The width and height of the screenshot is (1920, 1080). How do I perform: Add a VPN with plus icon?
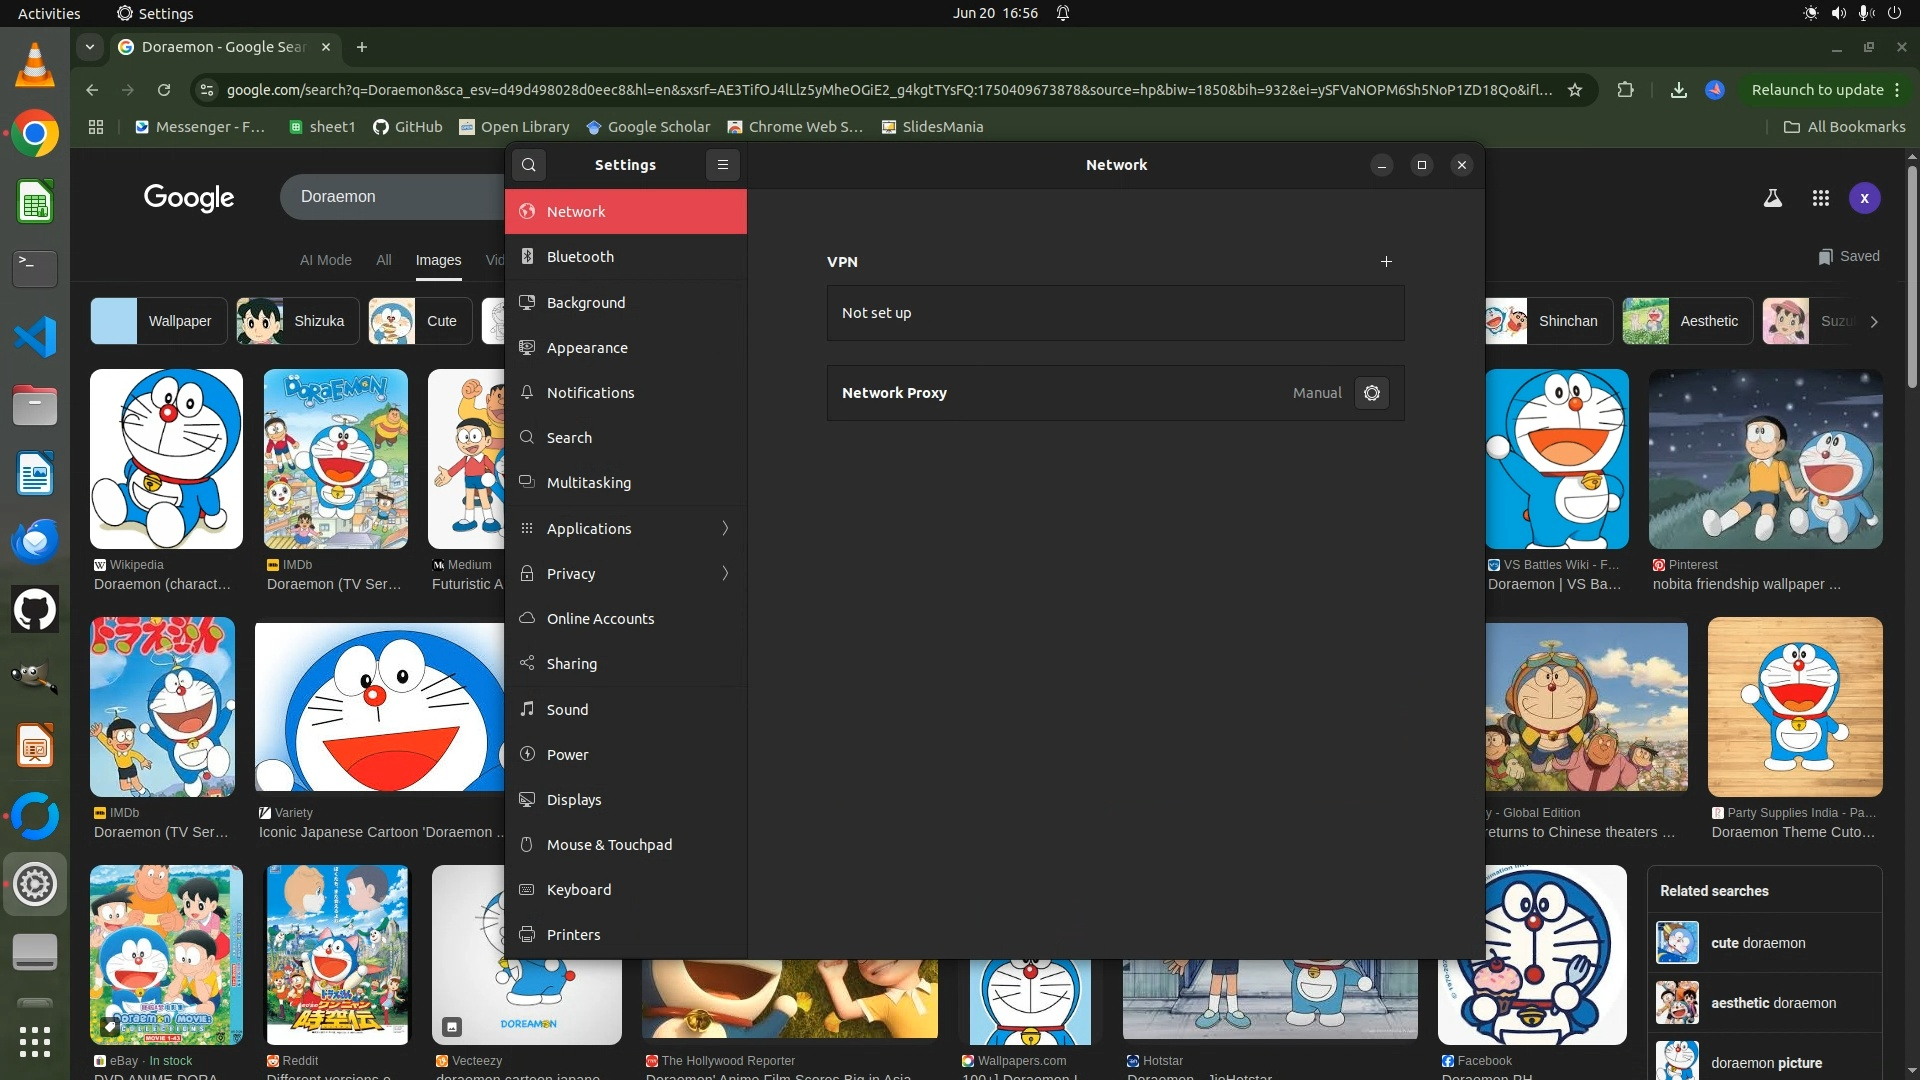[x=1386, y=261]
